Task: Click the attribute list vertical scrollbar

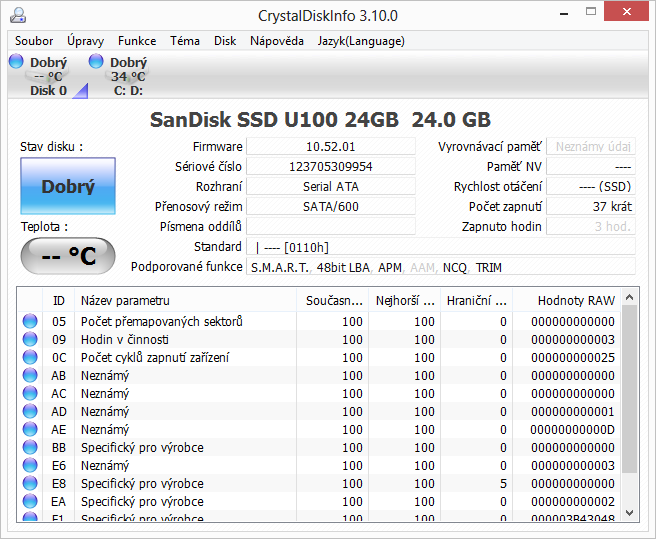Action: coord(629,400)
